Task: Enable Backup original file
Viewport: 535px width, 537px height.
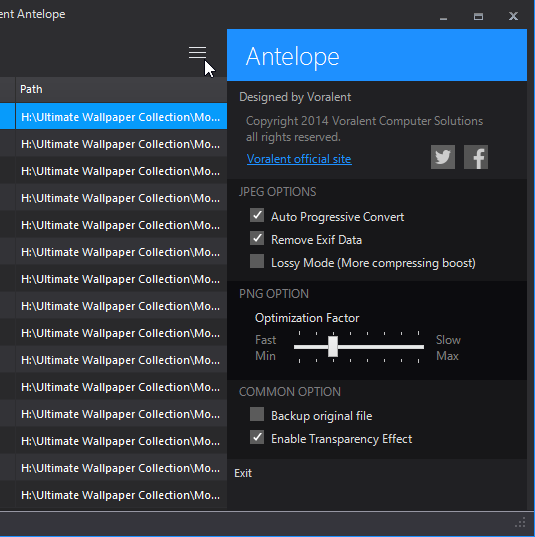Action: (x=257, y=414)
